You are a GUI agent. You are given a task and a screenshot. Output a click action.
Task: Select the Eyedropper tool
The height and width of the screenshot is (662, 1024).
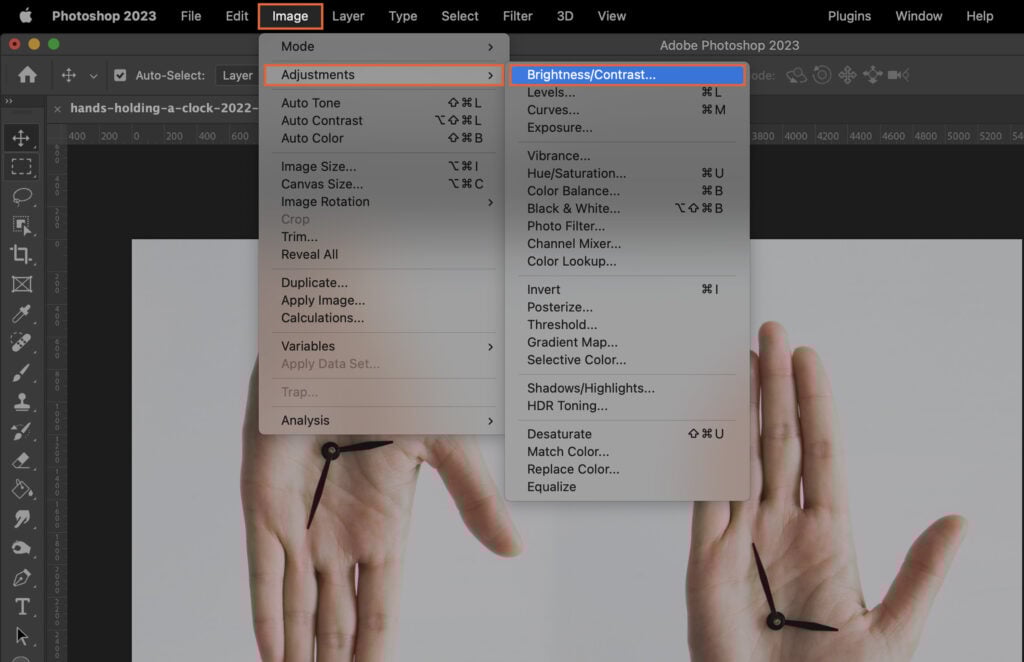[x=22, y=313]
